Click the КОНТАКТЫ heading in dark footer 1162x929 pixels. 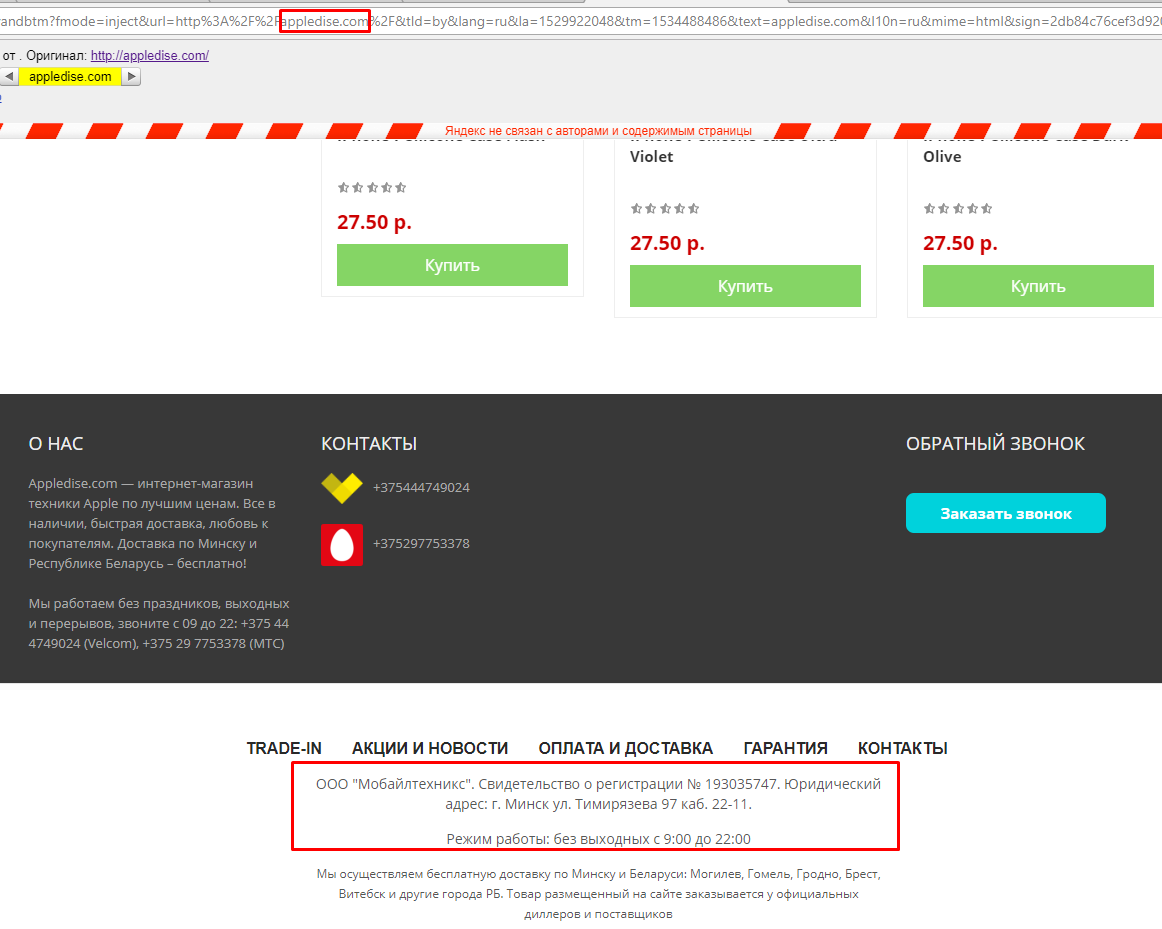(369, 444)
